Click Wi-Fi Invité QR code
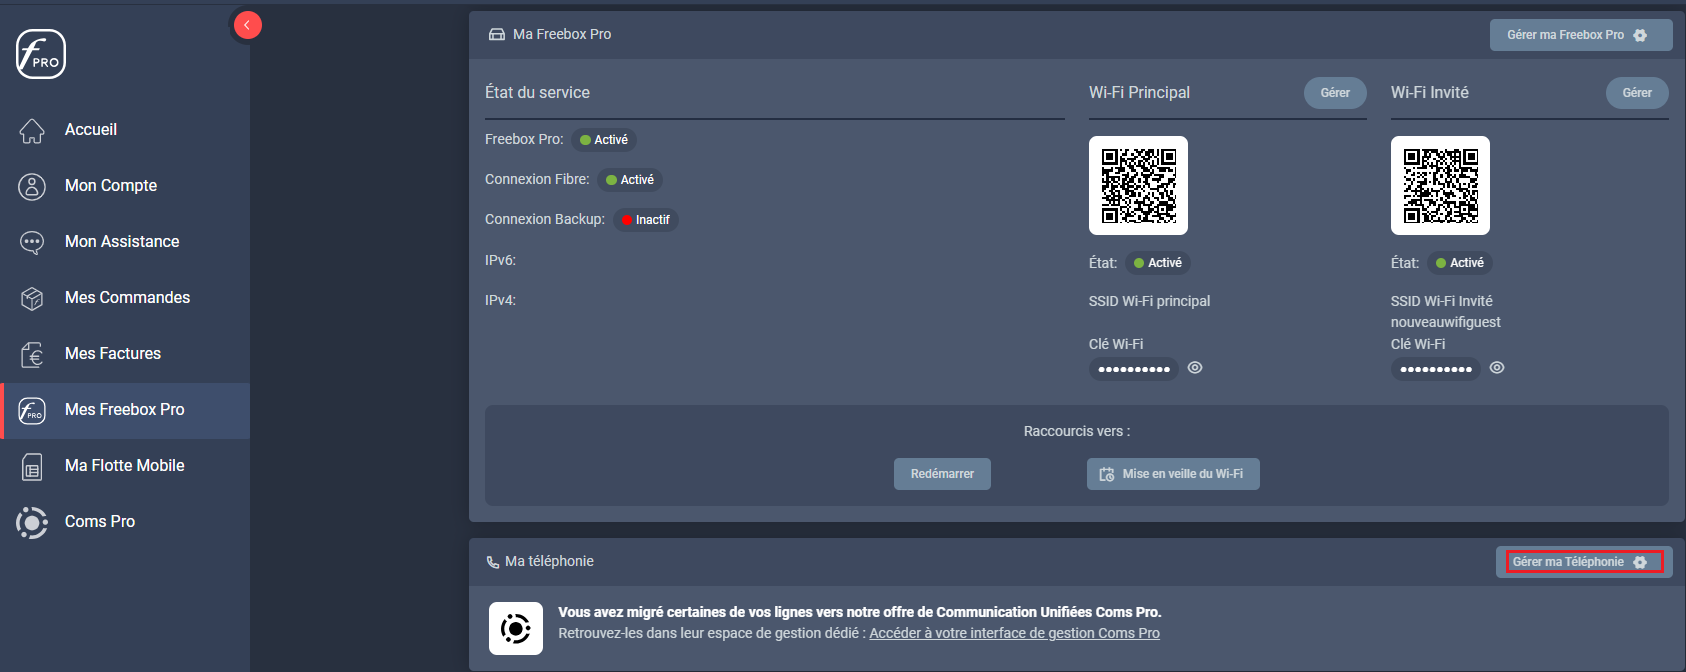This screenshot has width=1686, height=672. tap(1440, 186)
